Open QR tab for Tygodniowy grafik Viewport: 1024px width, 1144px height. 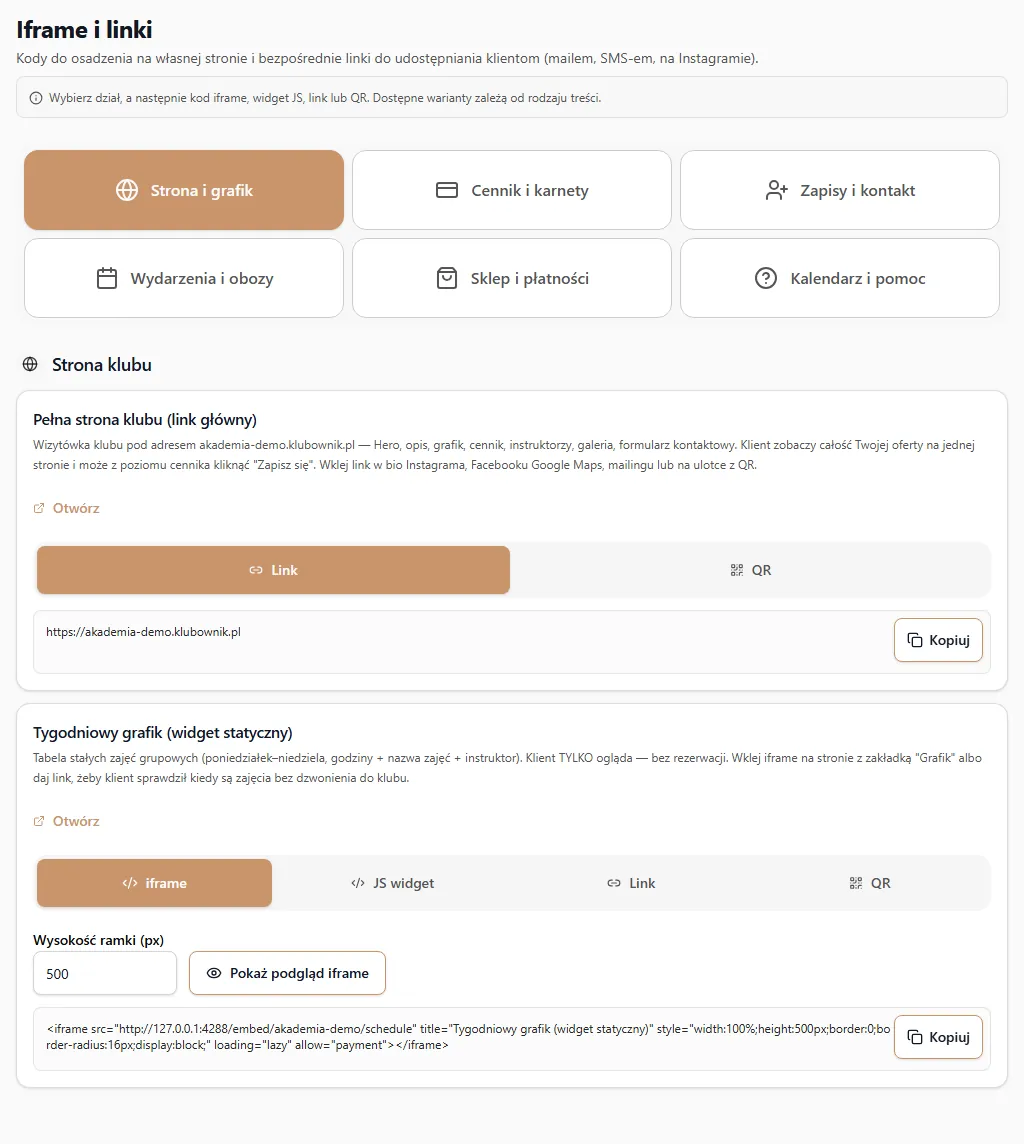pyautogui.click(x=870, y=883)
